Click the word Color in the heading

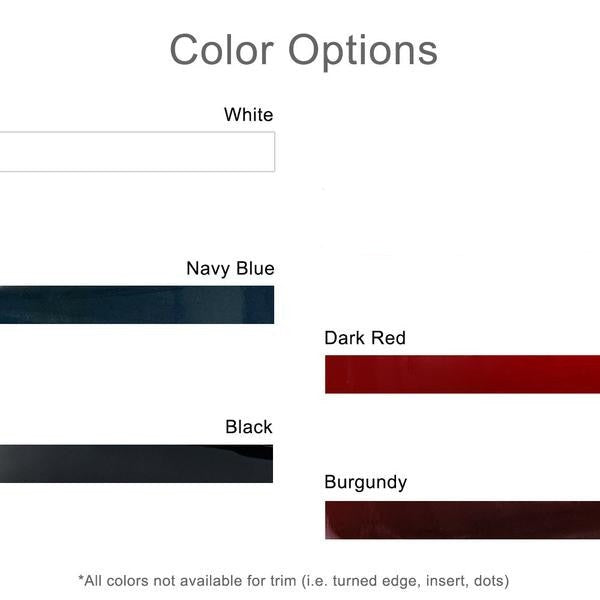tap(223, 50)
